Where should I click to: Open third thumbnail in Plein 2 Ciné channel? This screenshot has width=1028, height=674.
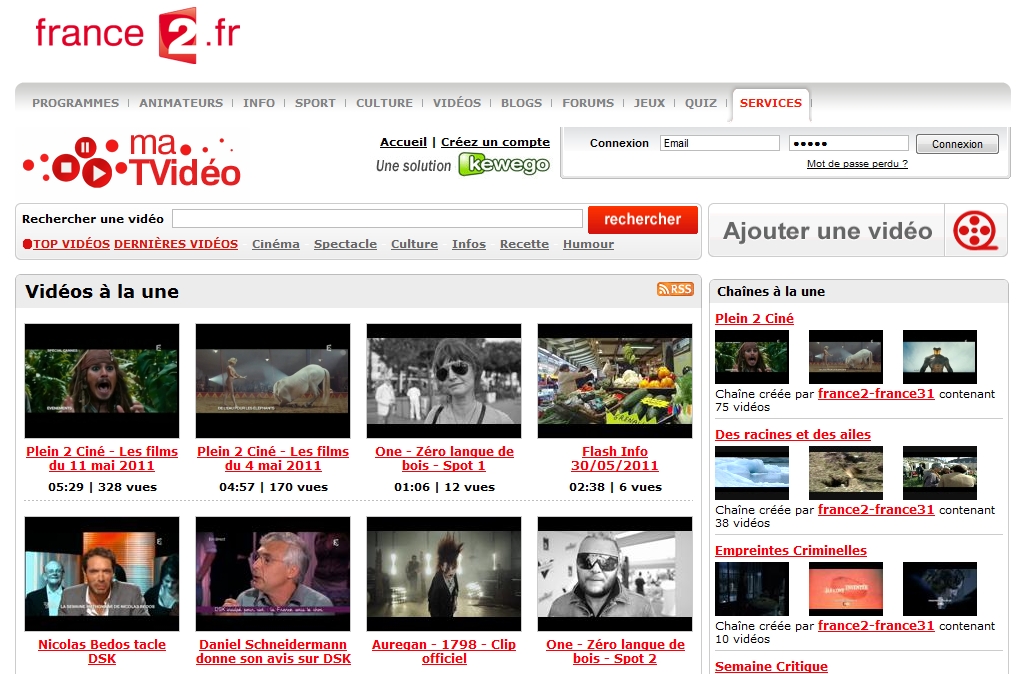tap(939, 357)
